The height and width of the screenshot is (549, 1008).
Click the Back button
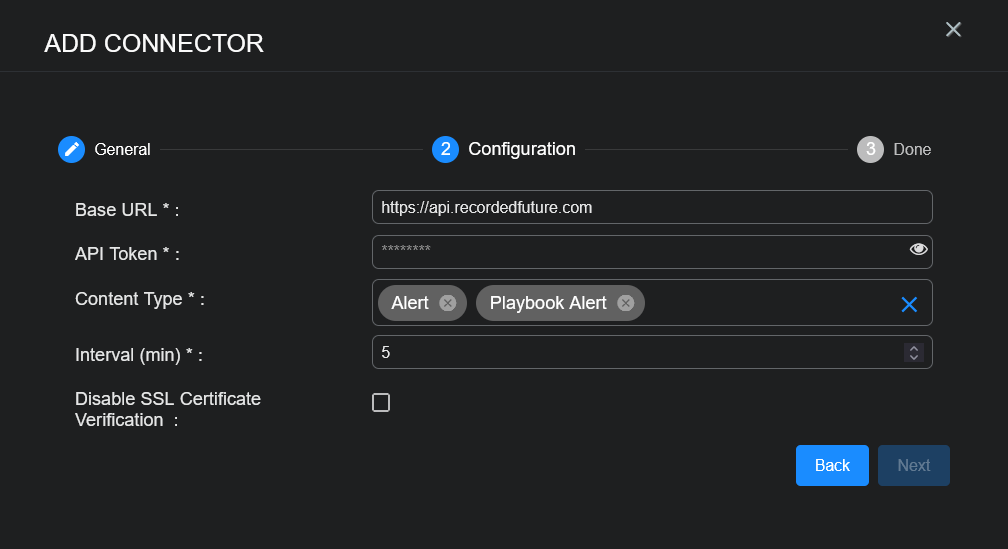point(832,465)
